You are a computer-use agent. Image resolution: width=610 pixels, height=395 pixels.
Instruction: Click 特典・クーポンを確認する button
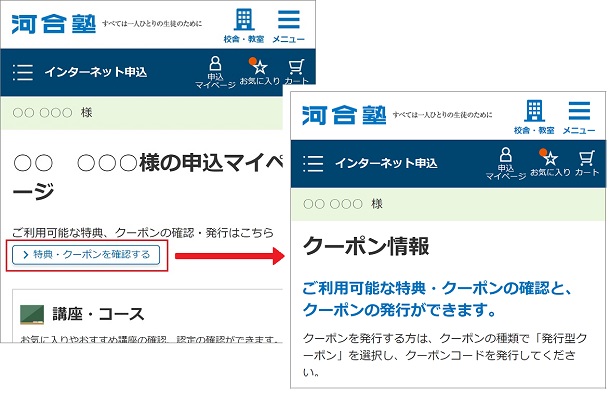(x=86, y=255)
